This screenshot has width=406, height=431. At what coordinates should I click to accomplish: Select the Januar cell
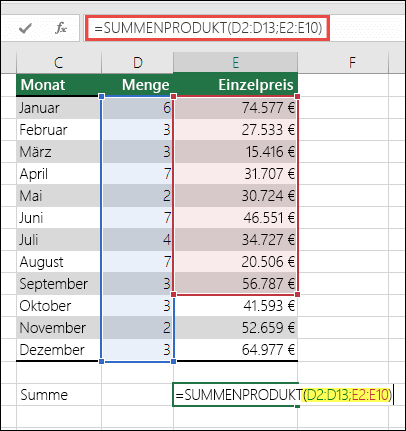(x=59, y=108)
